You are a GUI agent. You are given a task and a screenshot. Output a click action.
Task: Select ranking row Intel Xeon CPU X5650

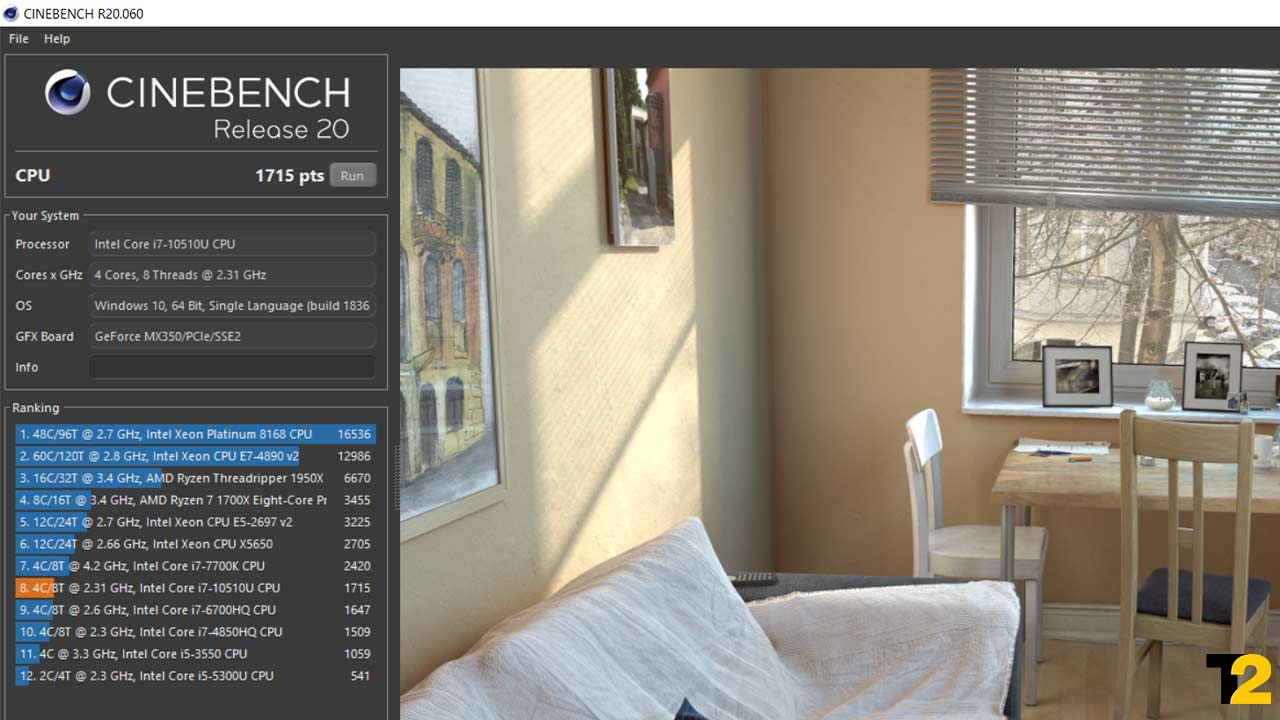195,544
